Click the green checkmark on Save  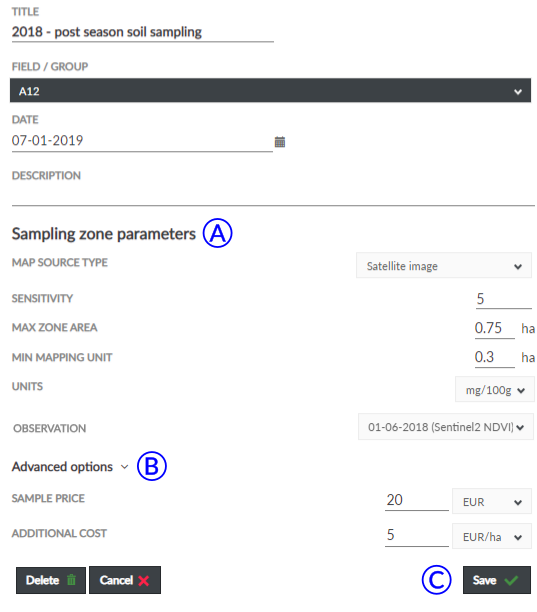(511, 580)
